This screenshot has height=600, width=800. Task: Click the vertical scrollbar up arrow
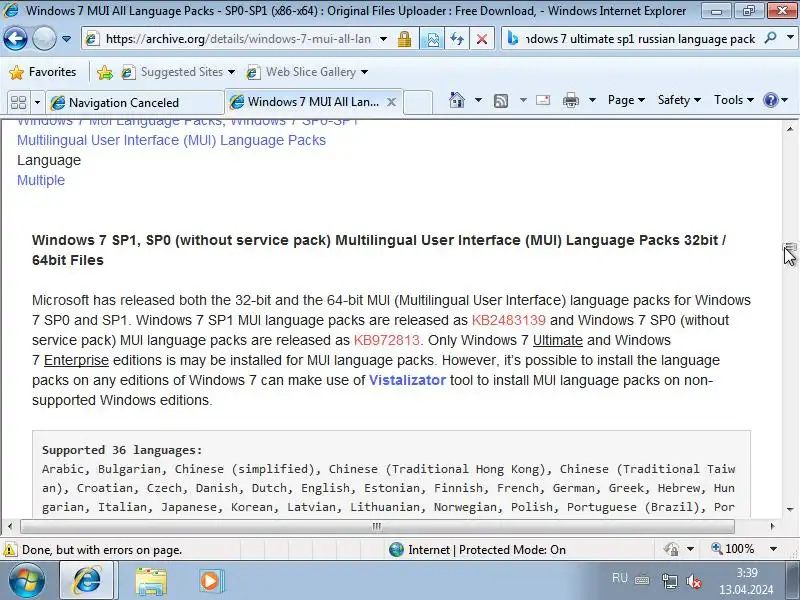click(x=790, y=129)
